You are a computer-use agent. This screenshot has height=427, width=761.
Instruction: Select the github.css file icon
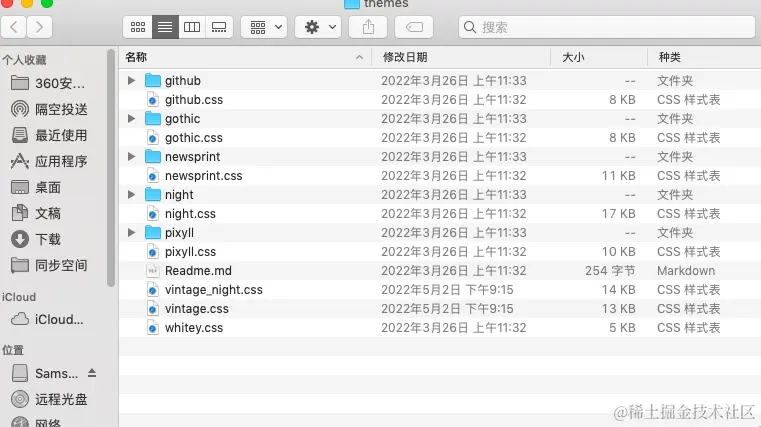pyautogui.click(x=153, y=99)
